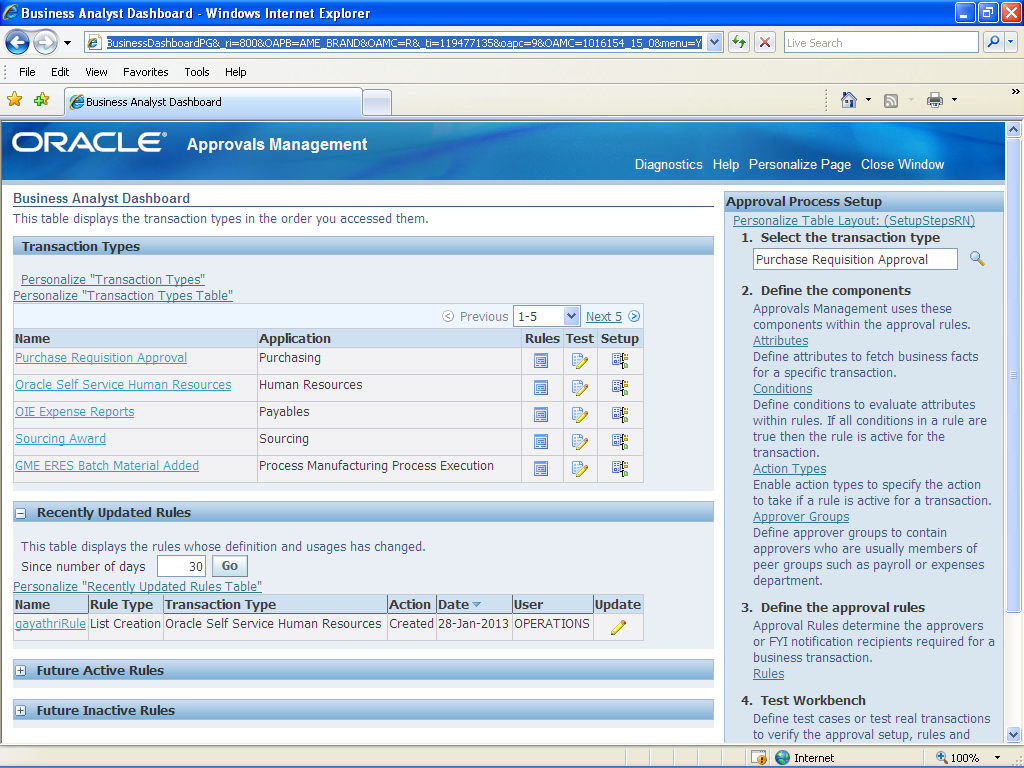Open Test icon for GME ERES Batch Material Added
This screenshot has width=1024, height=768.
pyautogui.click(x=580, y=468)
